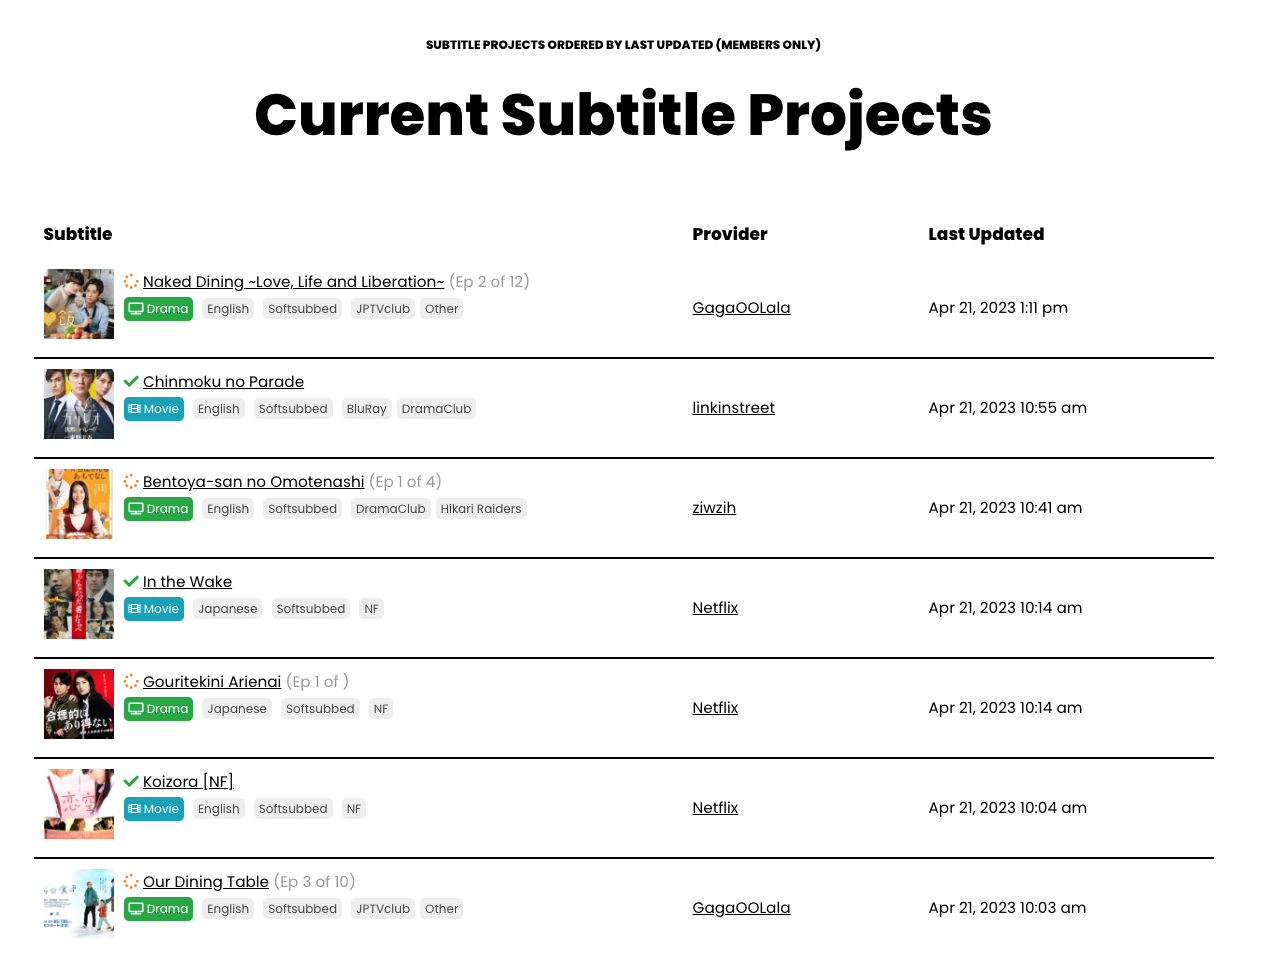Click the spinner icon beside Our Dining Table

tap(131, 882)
